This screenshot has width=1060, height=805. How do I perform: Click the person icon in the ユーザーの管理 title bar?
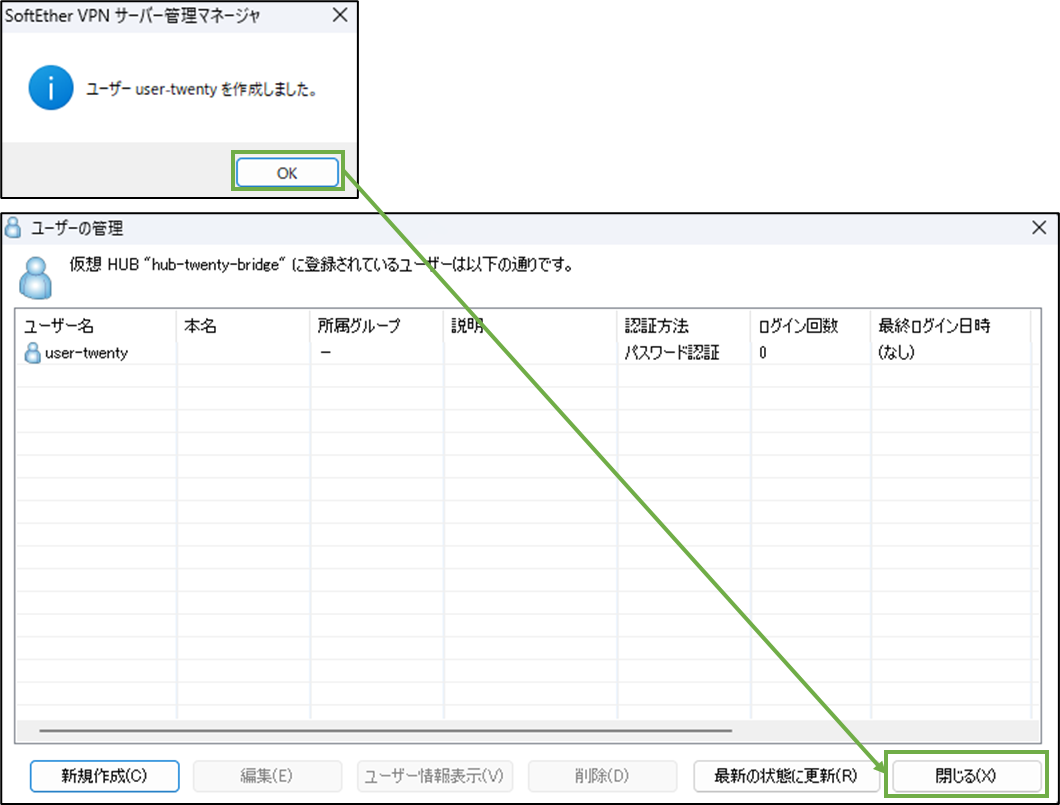point(14,228)
